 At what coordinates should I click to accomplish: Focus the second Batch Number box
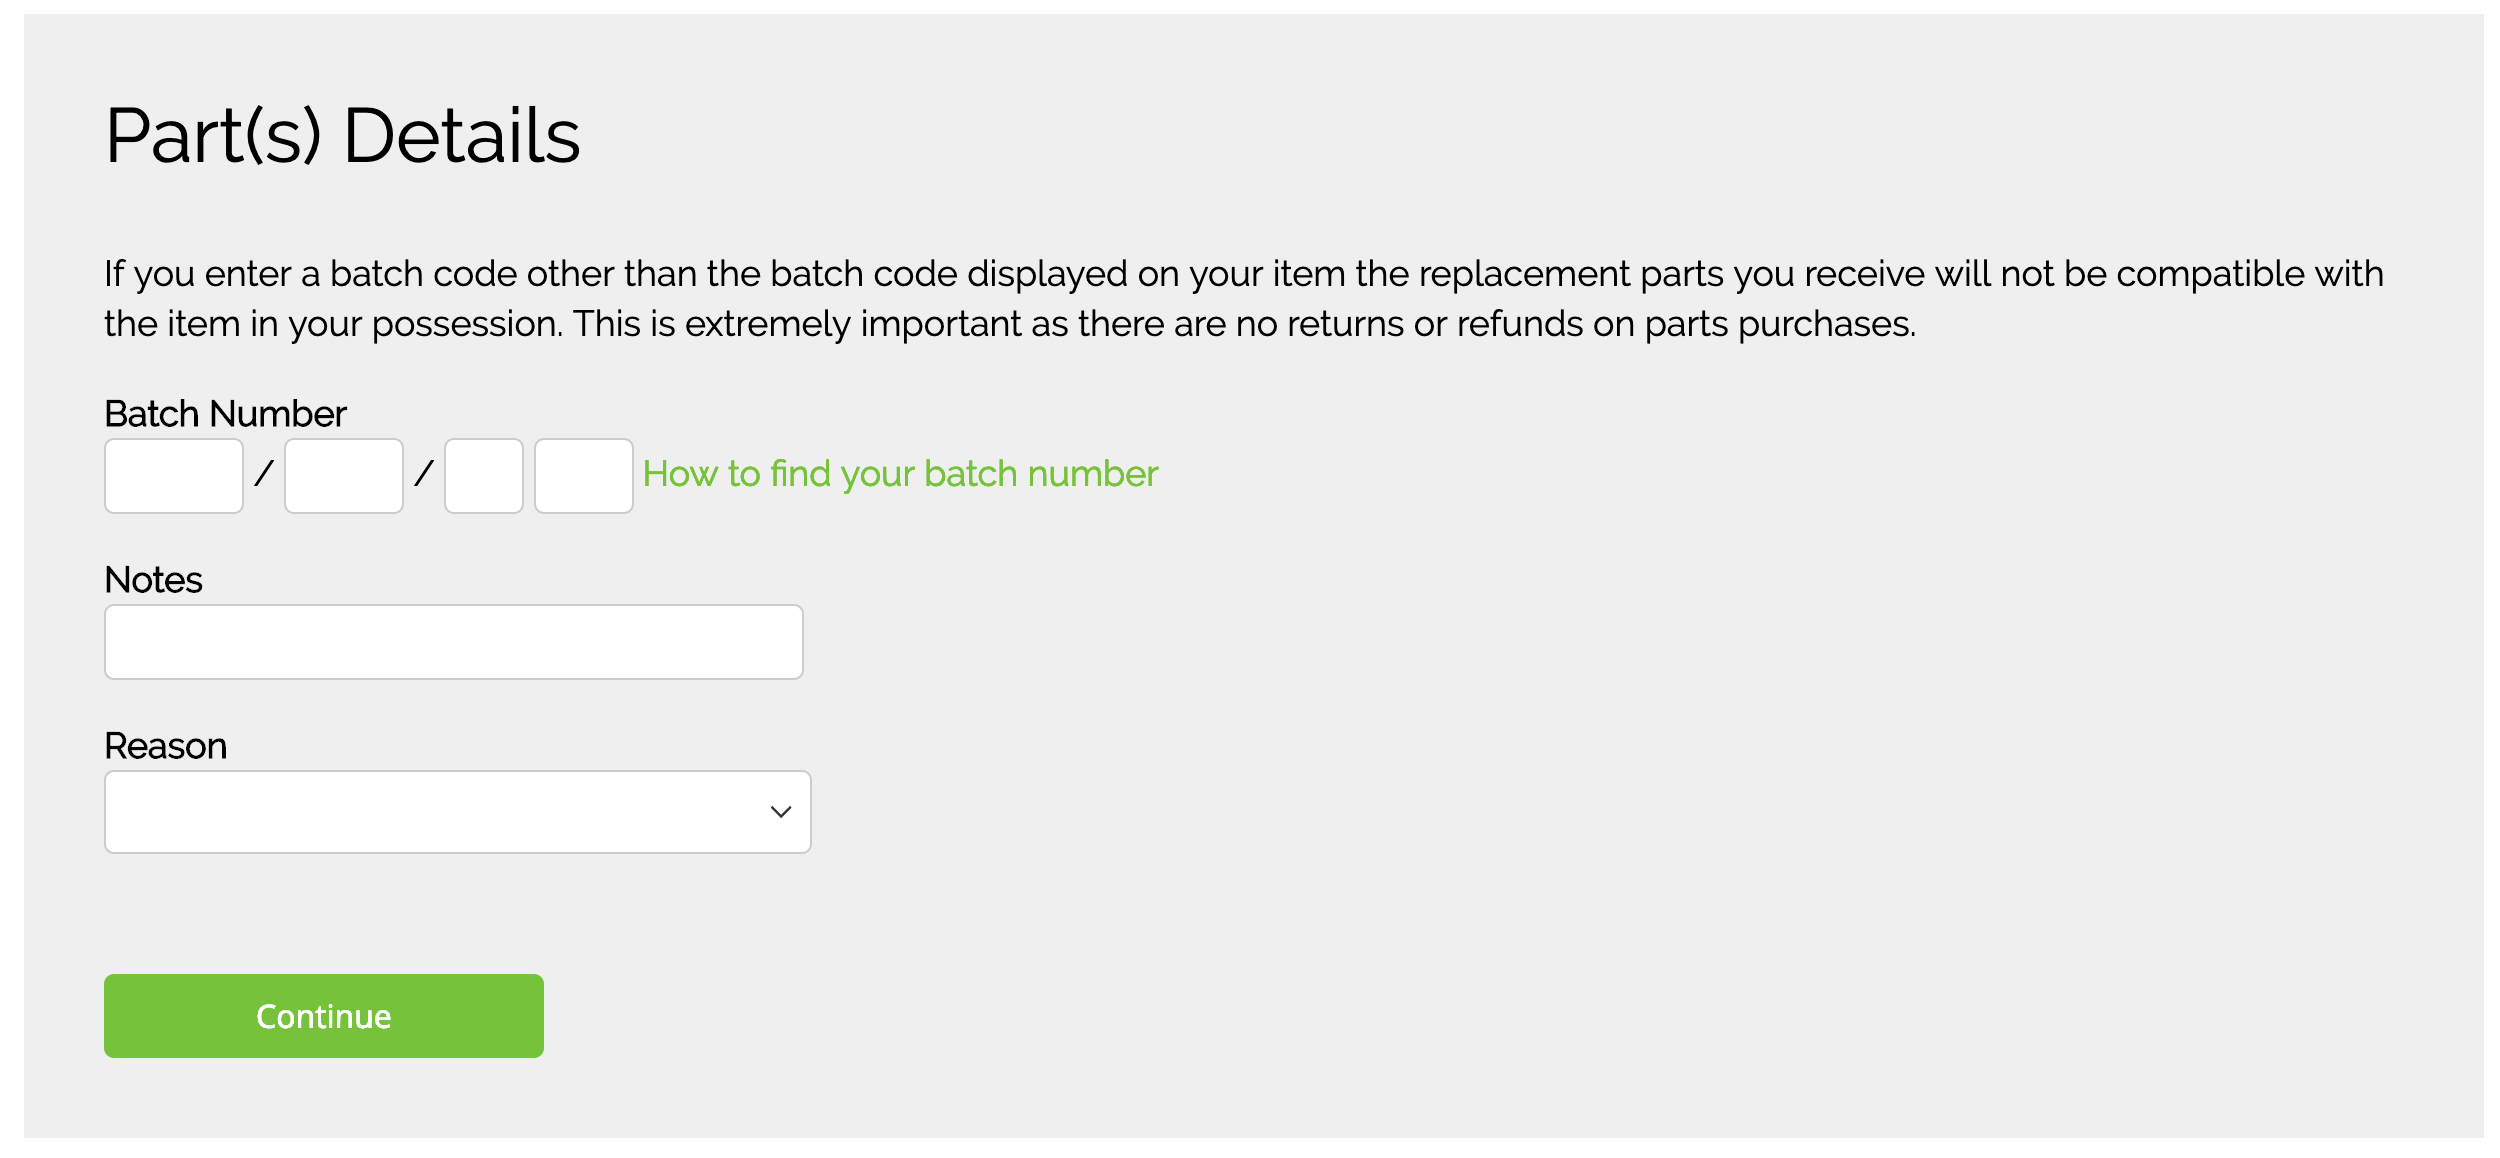click(344, 476)
